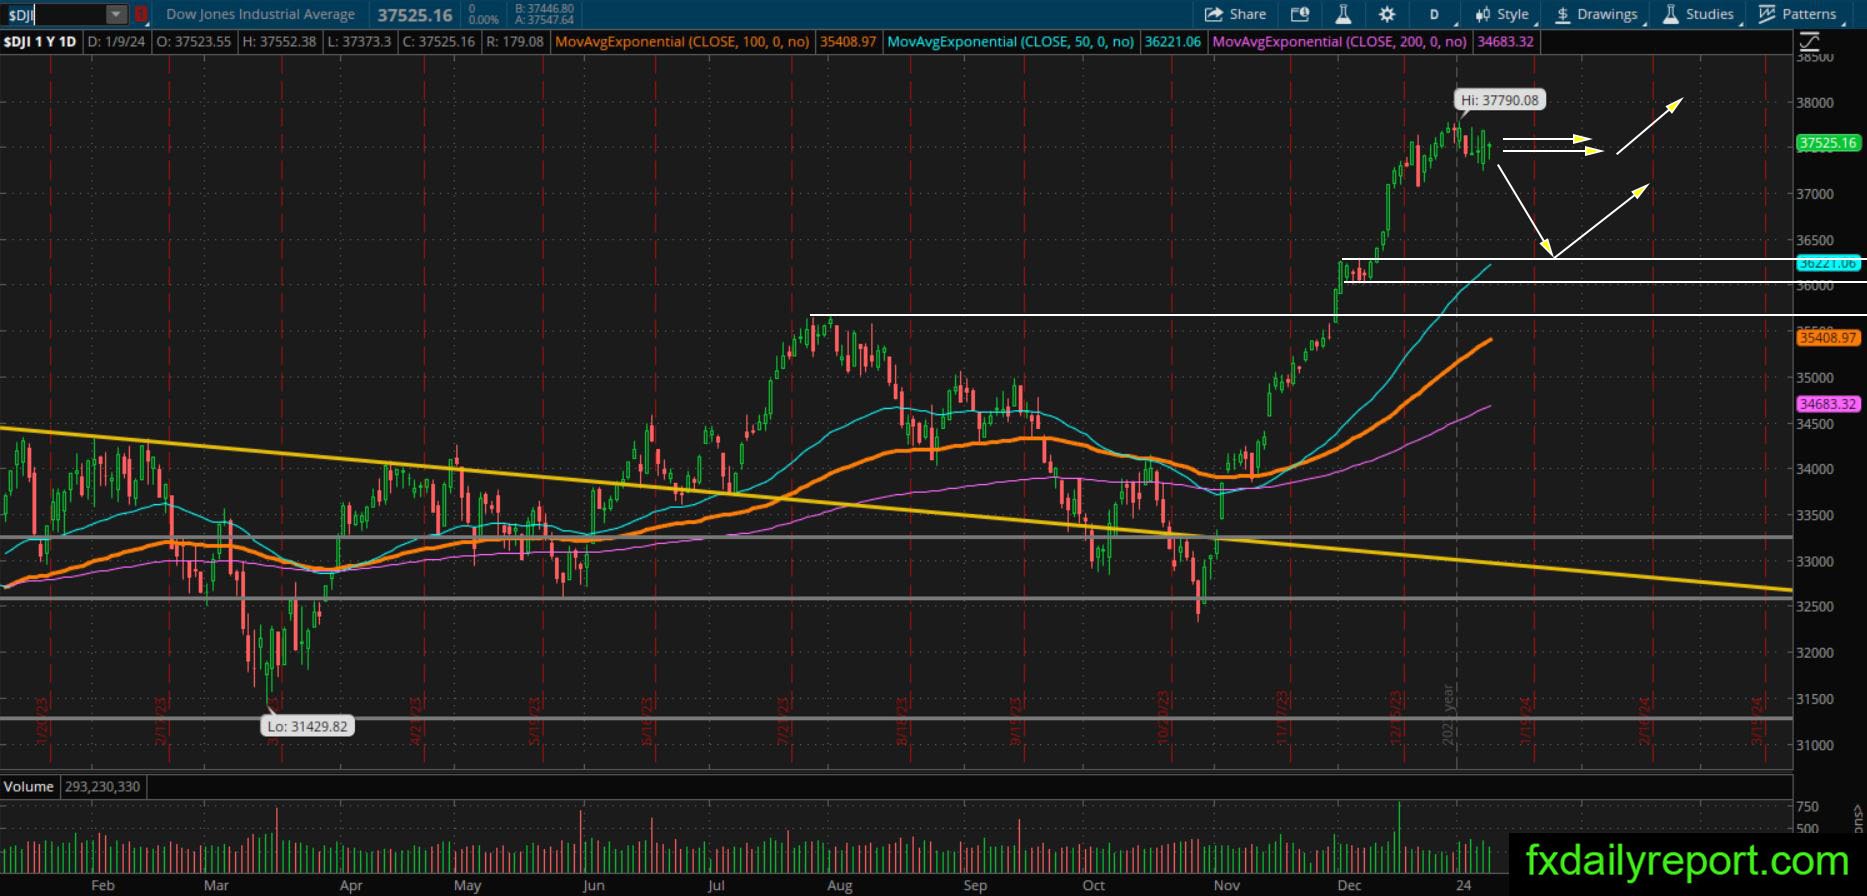Click the Hi: 37790.08 price bubble
Screen dimensions: 1867x896
pyautogui.click(x=1499, y=100)
